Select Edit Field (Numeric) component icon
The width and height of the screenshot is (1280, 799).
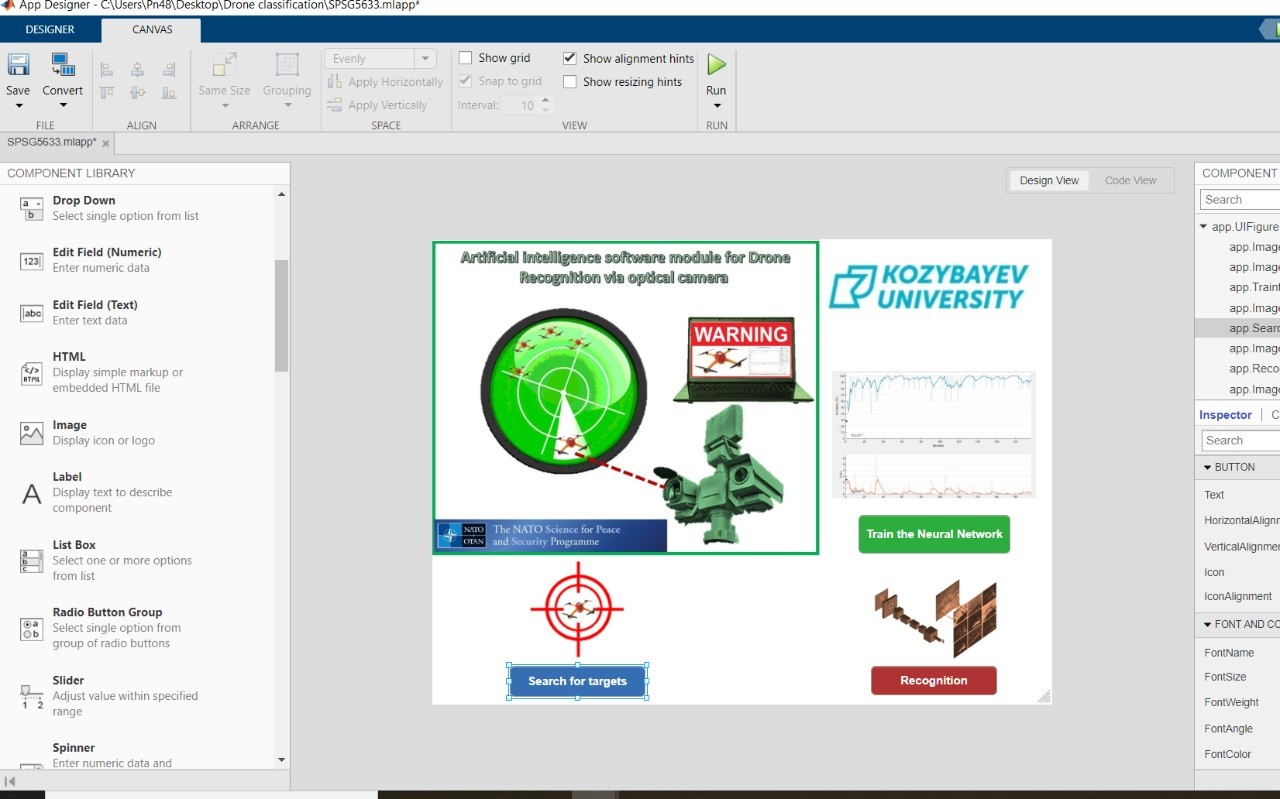[32, 261]
